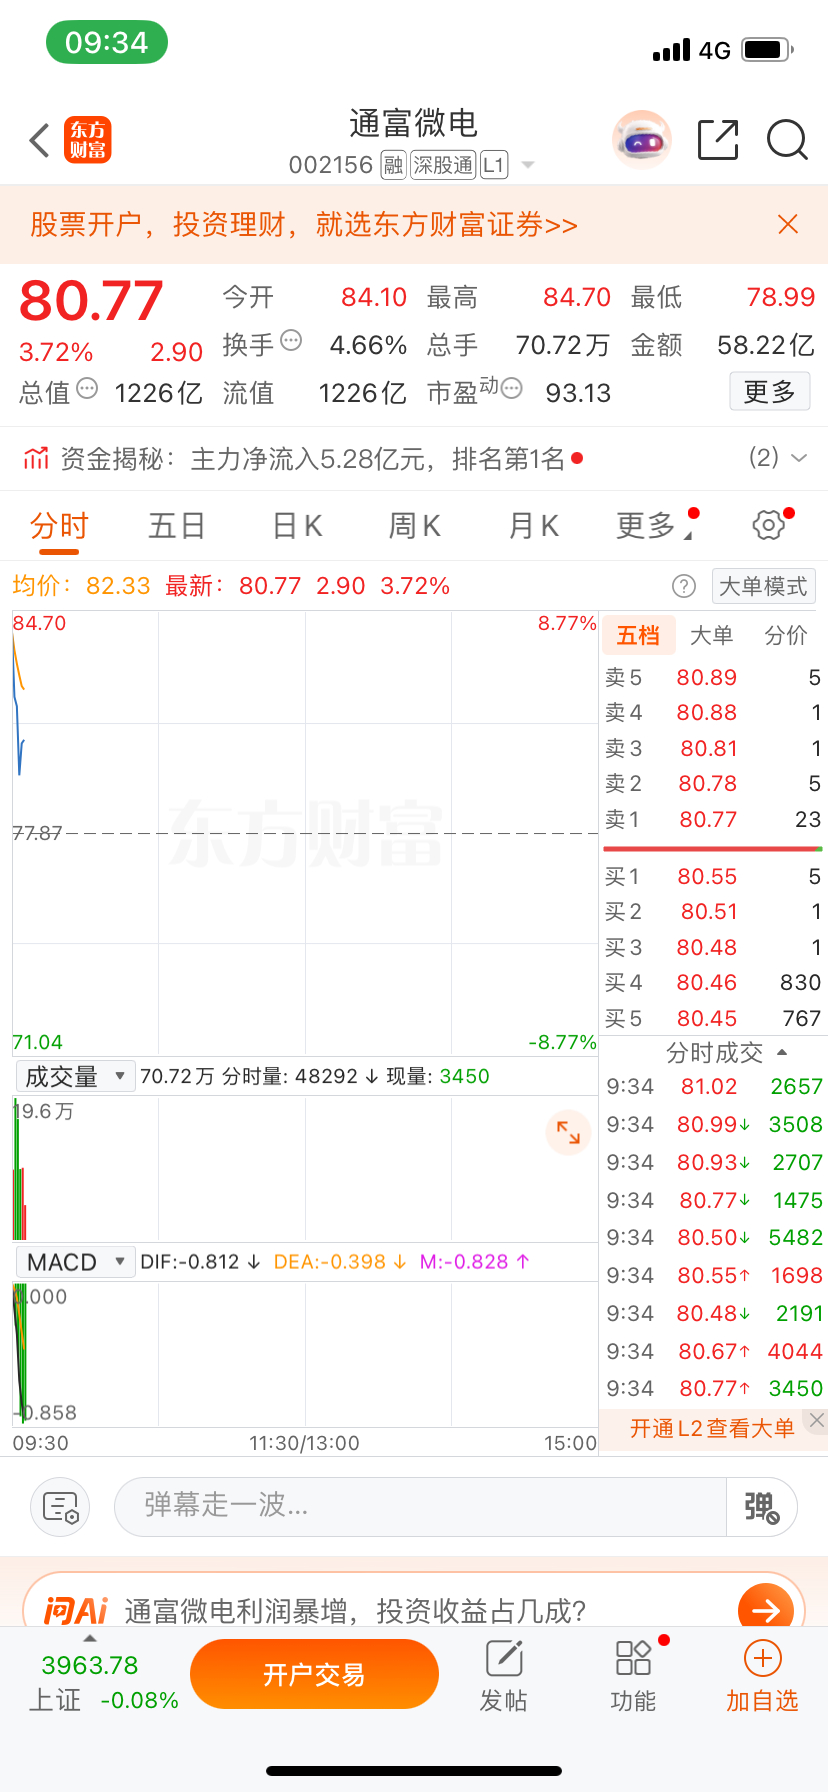Switch to the 分价 tab
The width and height of the screenshot is (828, 1792).
pyautogui.click(x=786, y=635)
